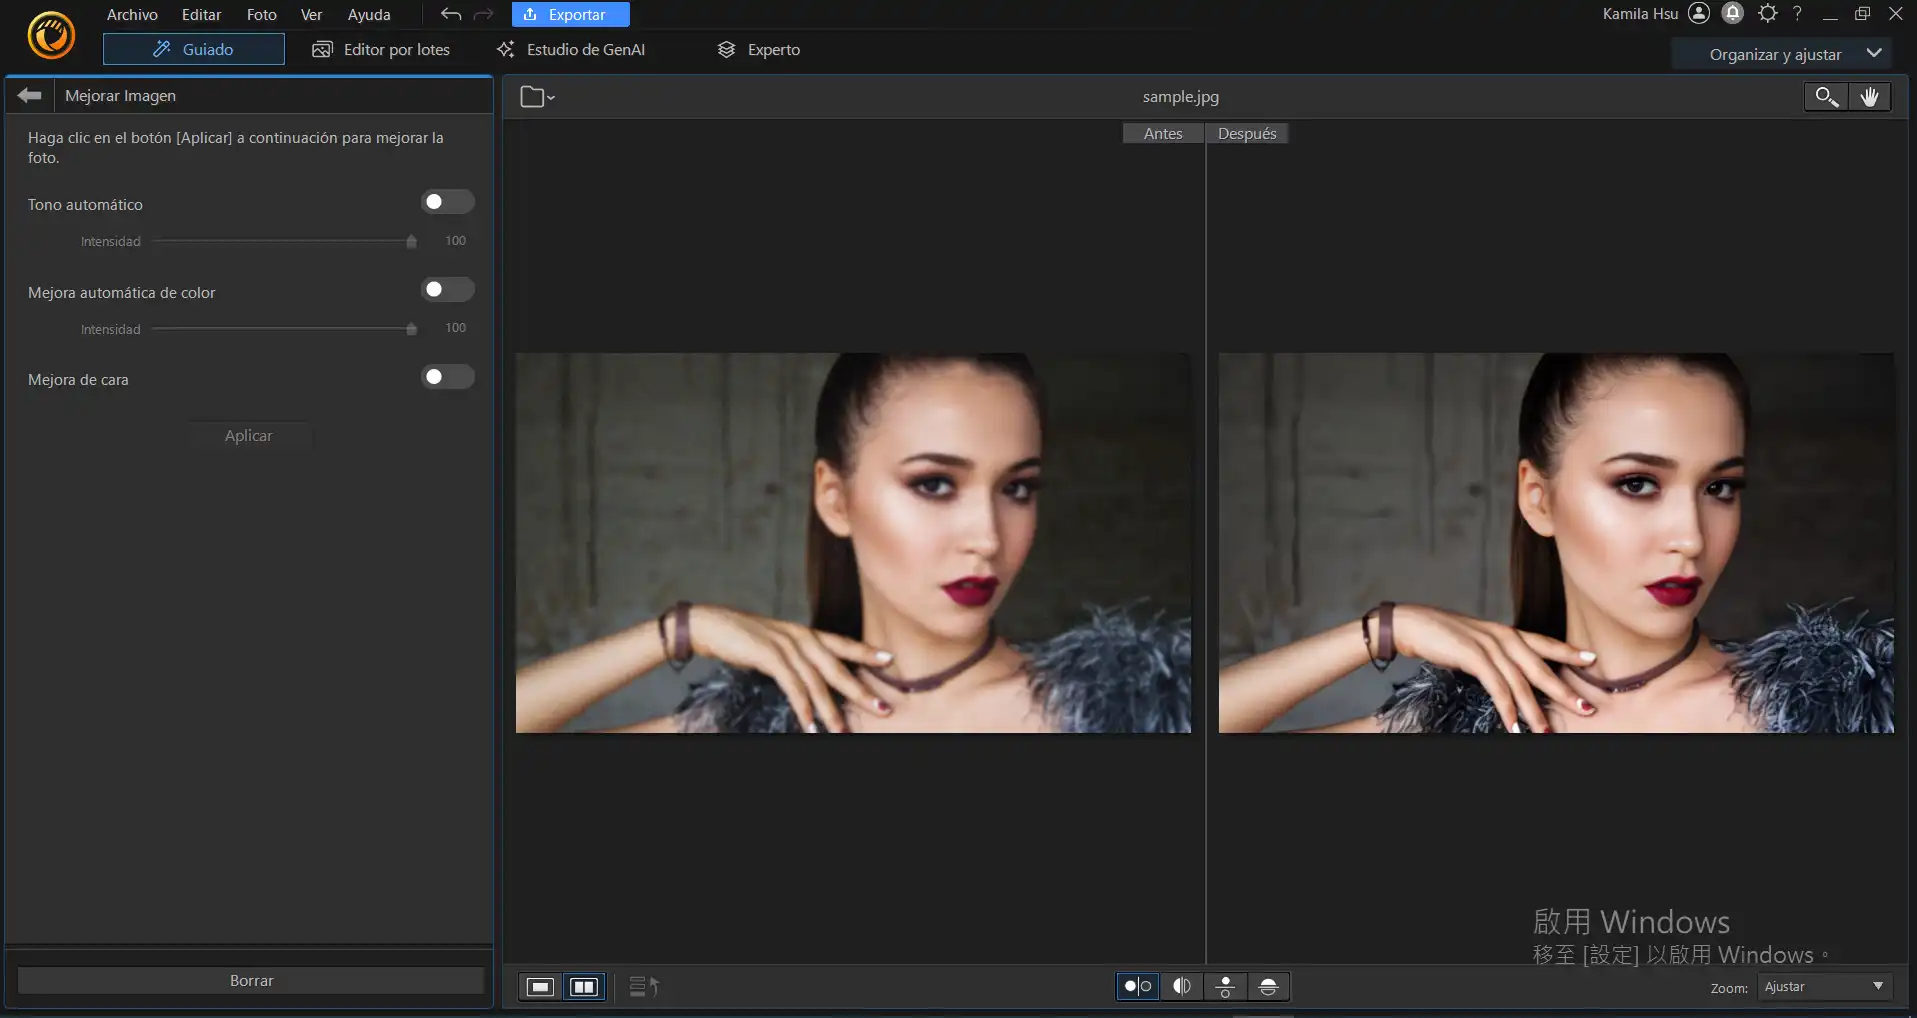This screenshot has height=1018, width=1917.
Task: Open preferences gear icon
Action: [x=1768, y=14]
